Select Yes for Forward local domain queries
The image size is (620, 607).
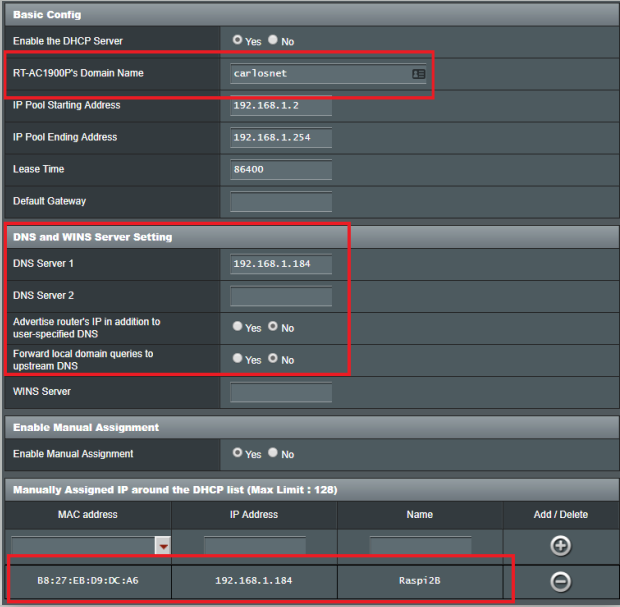click(x=237, y=358)
